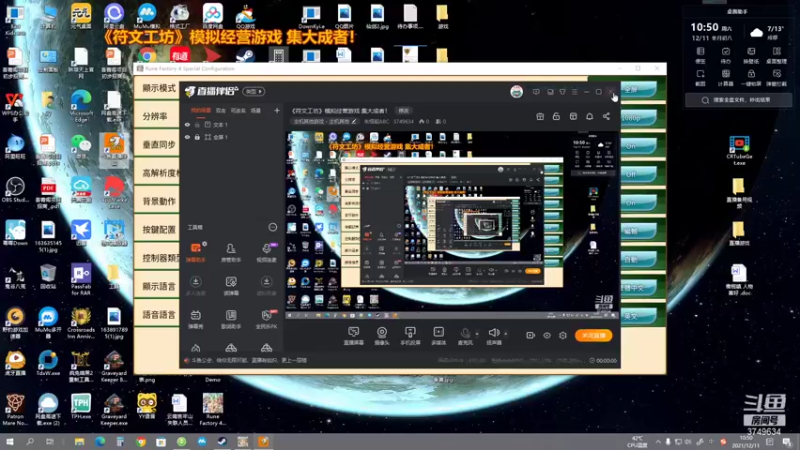
Task: Hide the 文本 1 source with eye icon
Action: pos(187,124)
